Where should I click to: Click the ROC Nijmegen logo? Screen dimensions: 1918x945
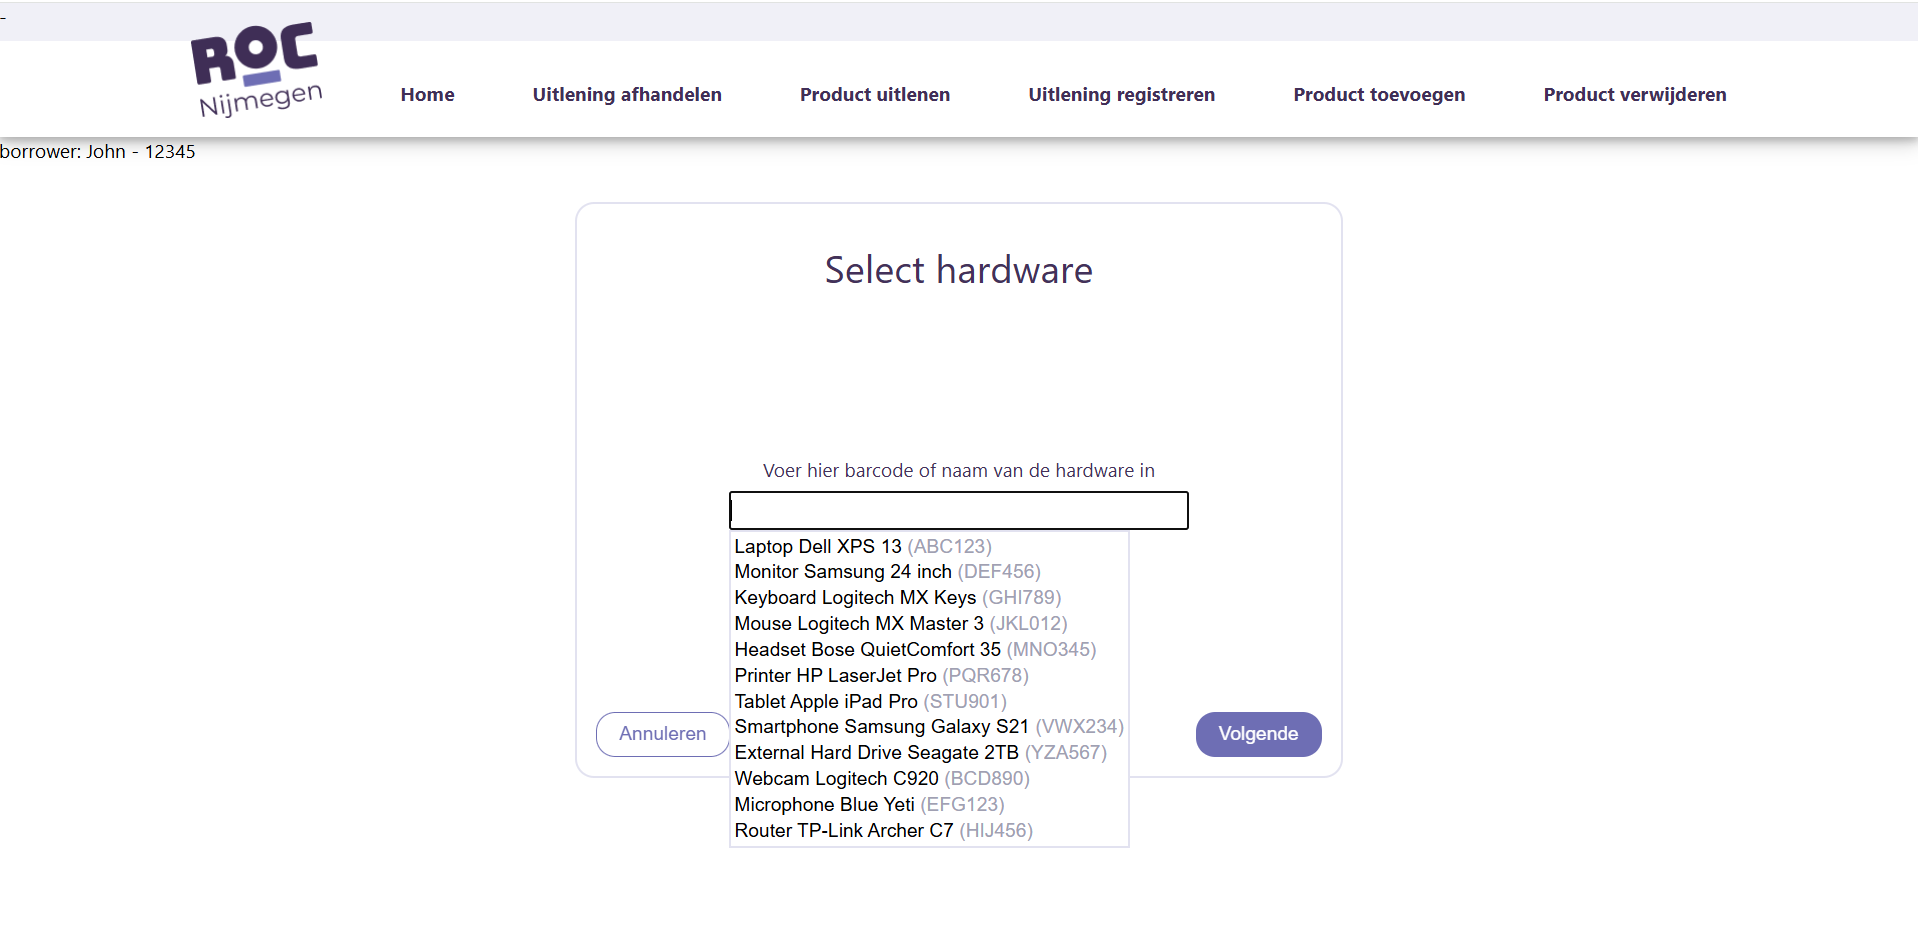(x=257, y=70)
